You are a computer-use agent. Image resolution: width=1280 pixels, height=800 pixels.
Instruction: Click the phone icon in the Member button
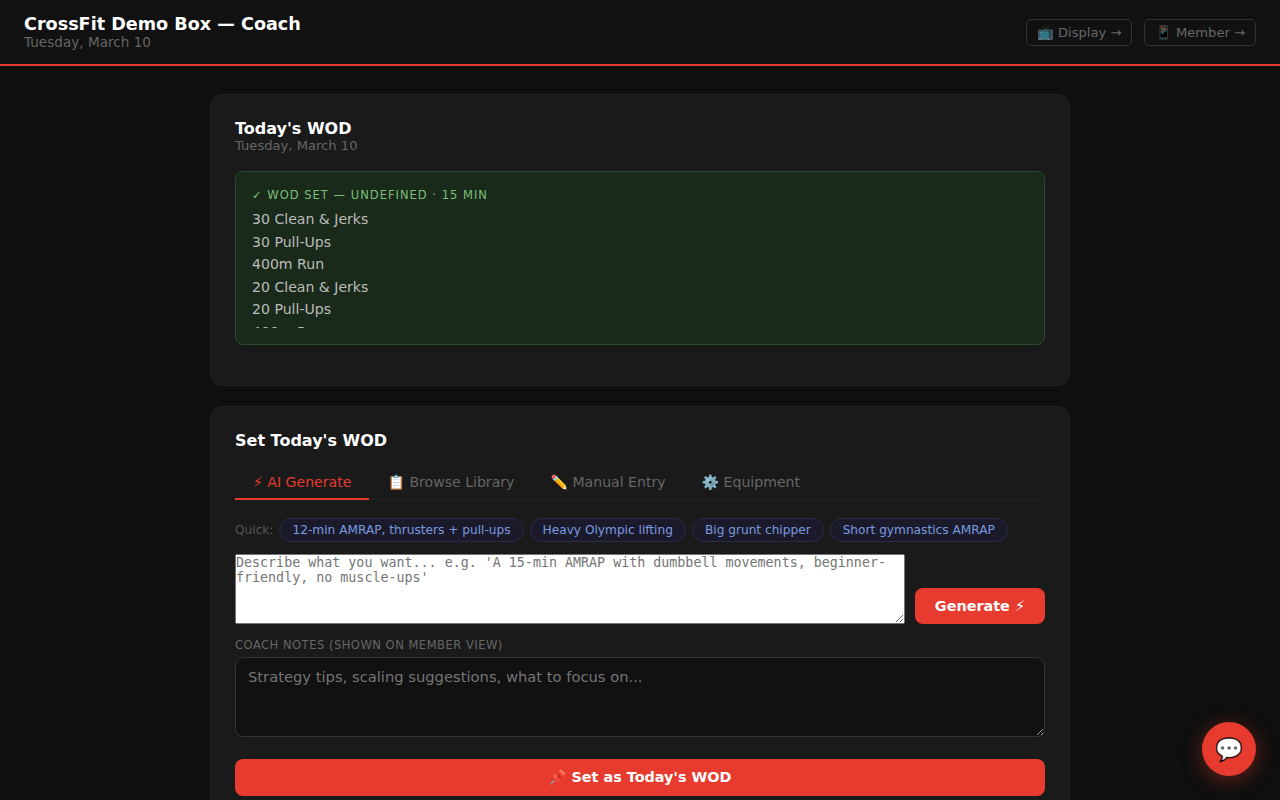pos(1163,32)
